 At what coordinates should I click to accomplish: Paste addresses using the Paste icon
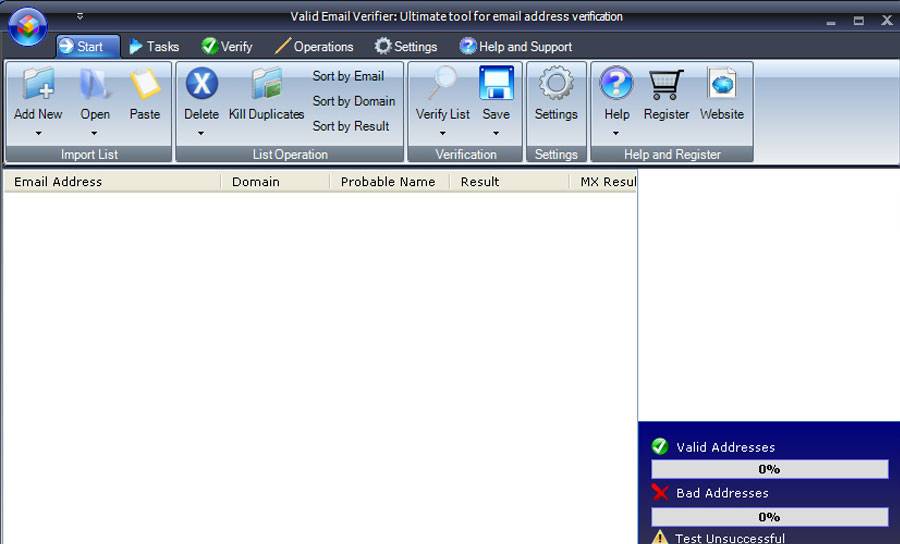click(x=145, y=85)
